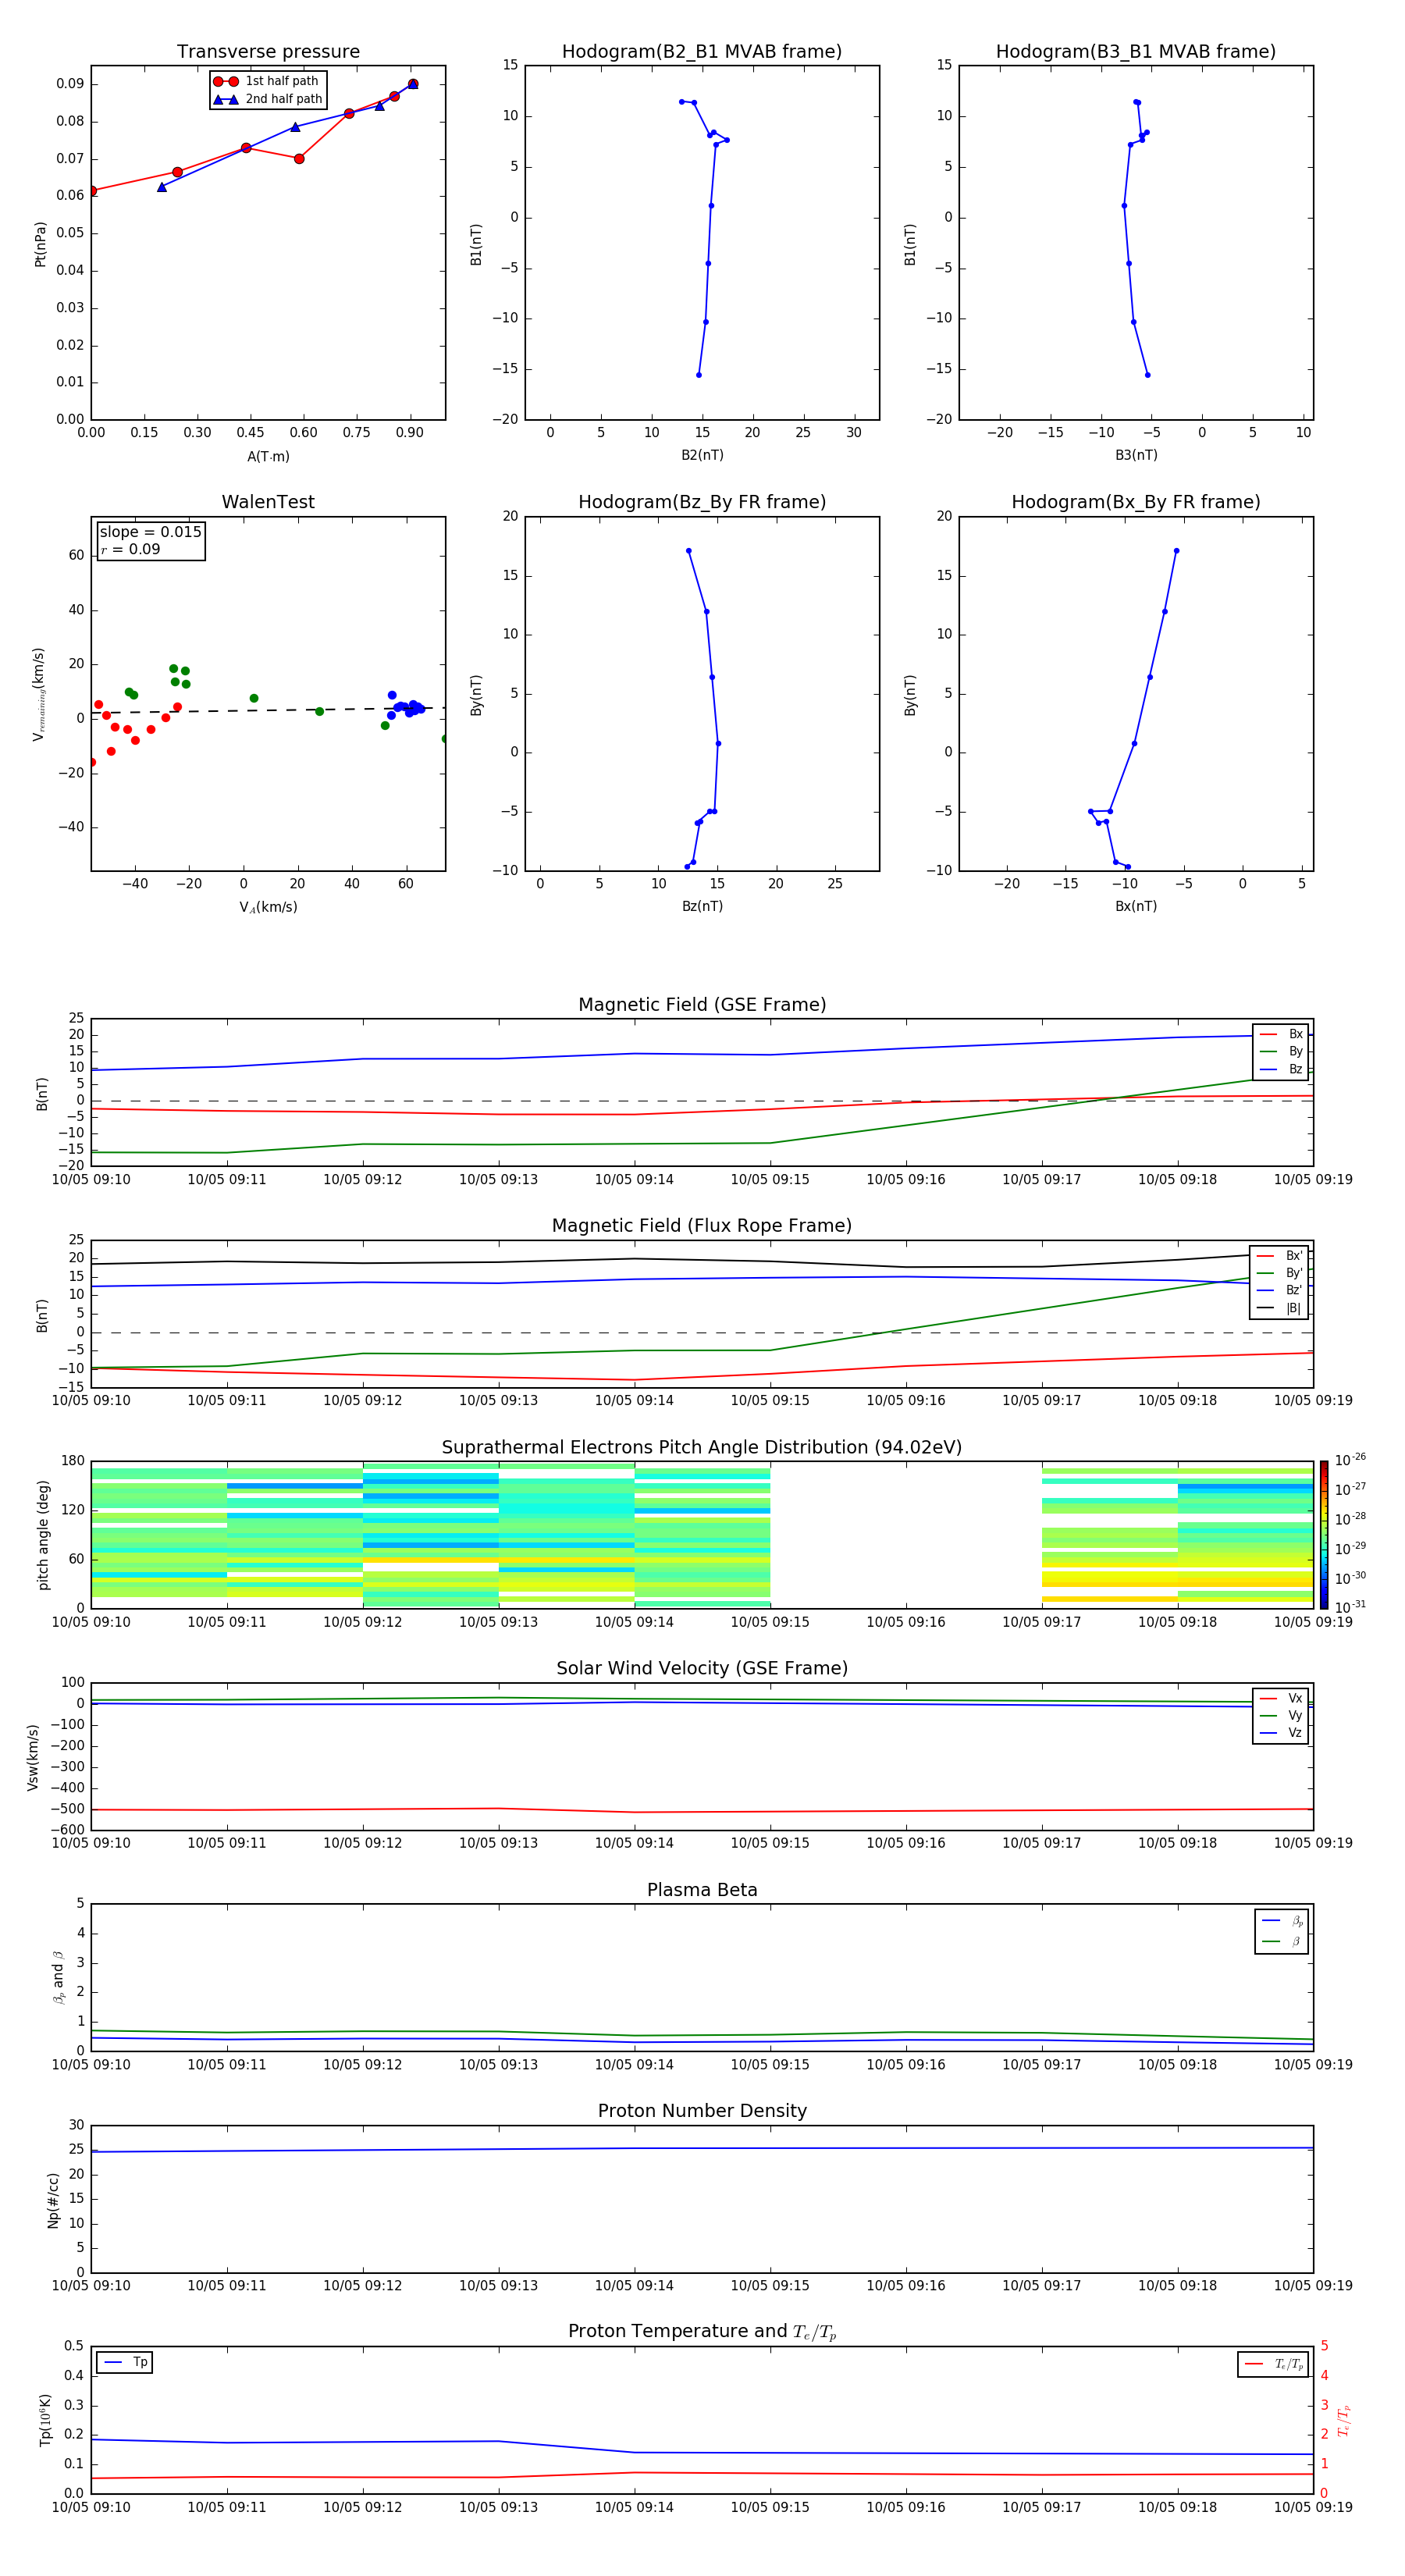Click the 'Hodogram(Bz_By FR frame)' title

(x=702, y=502)
